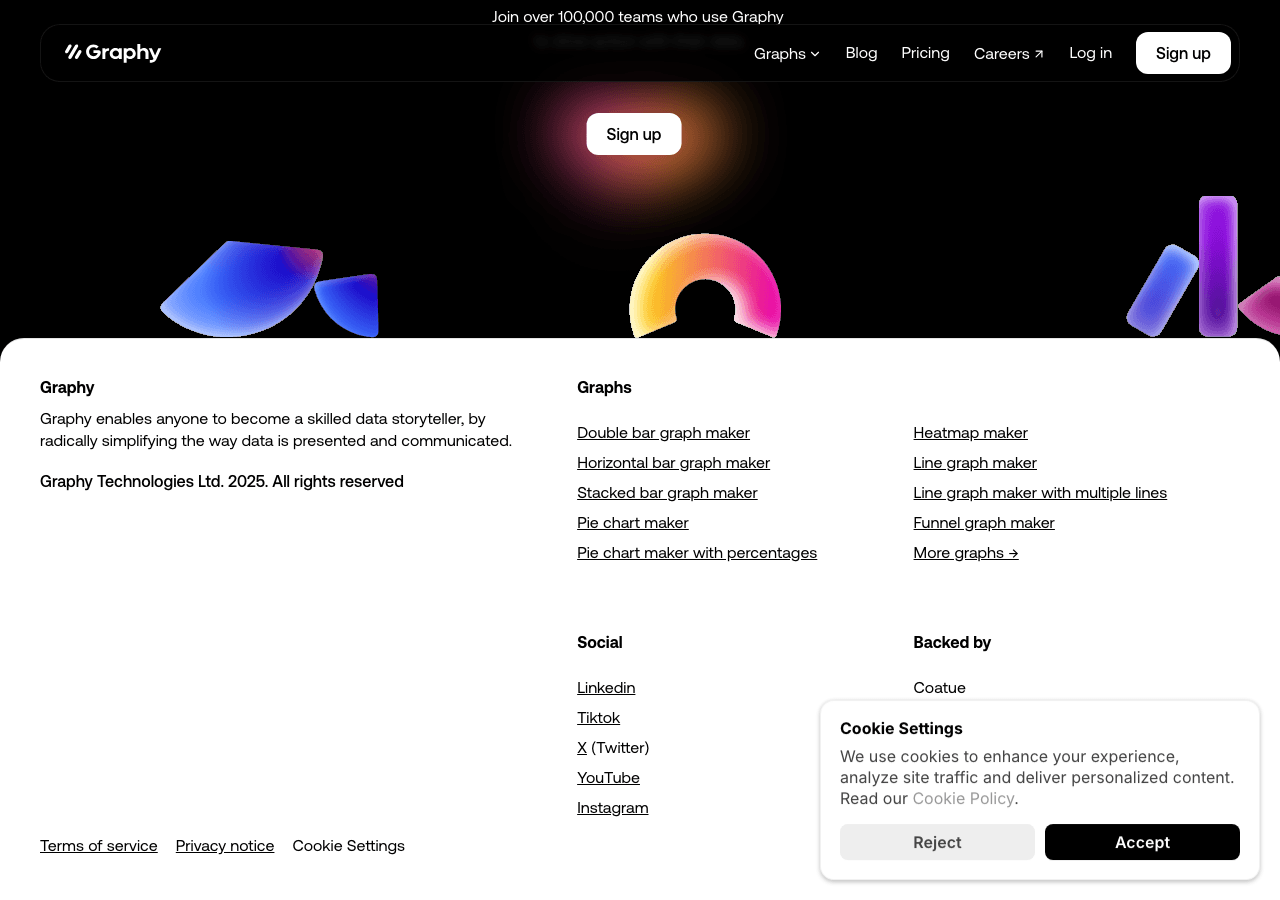Open Line graph maker with multiple lines
This screenshot has height=900, width=1280.
(1040, 492)
